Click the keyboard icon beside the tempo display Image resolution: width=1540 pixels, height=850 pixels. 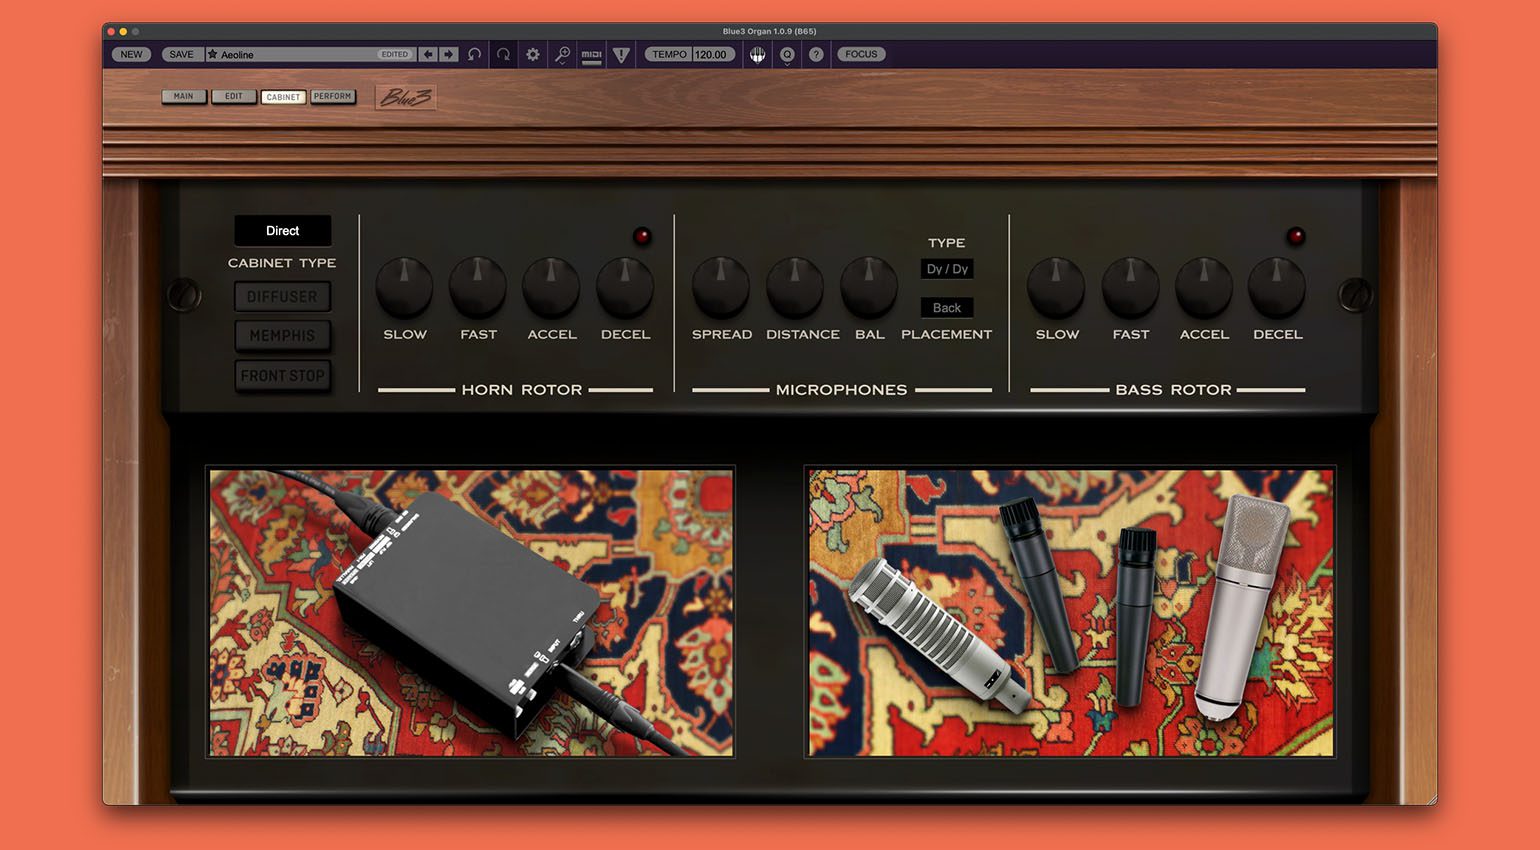tap(757, 54)
